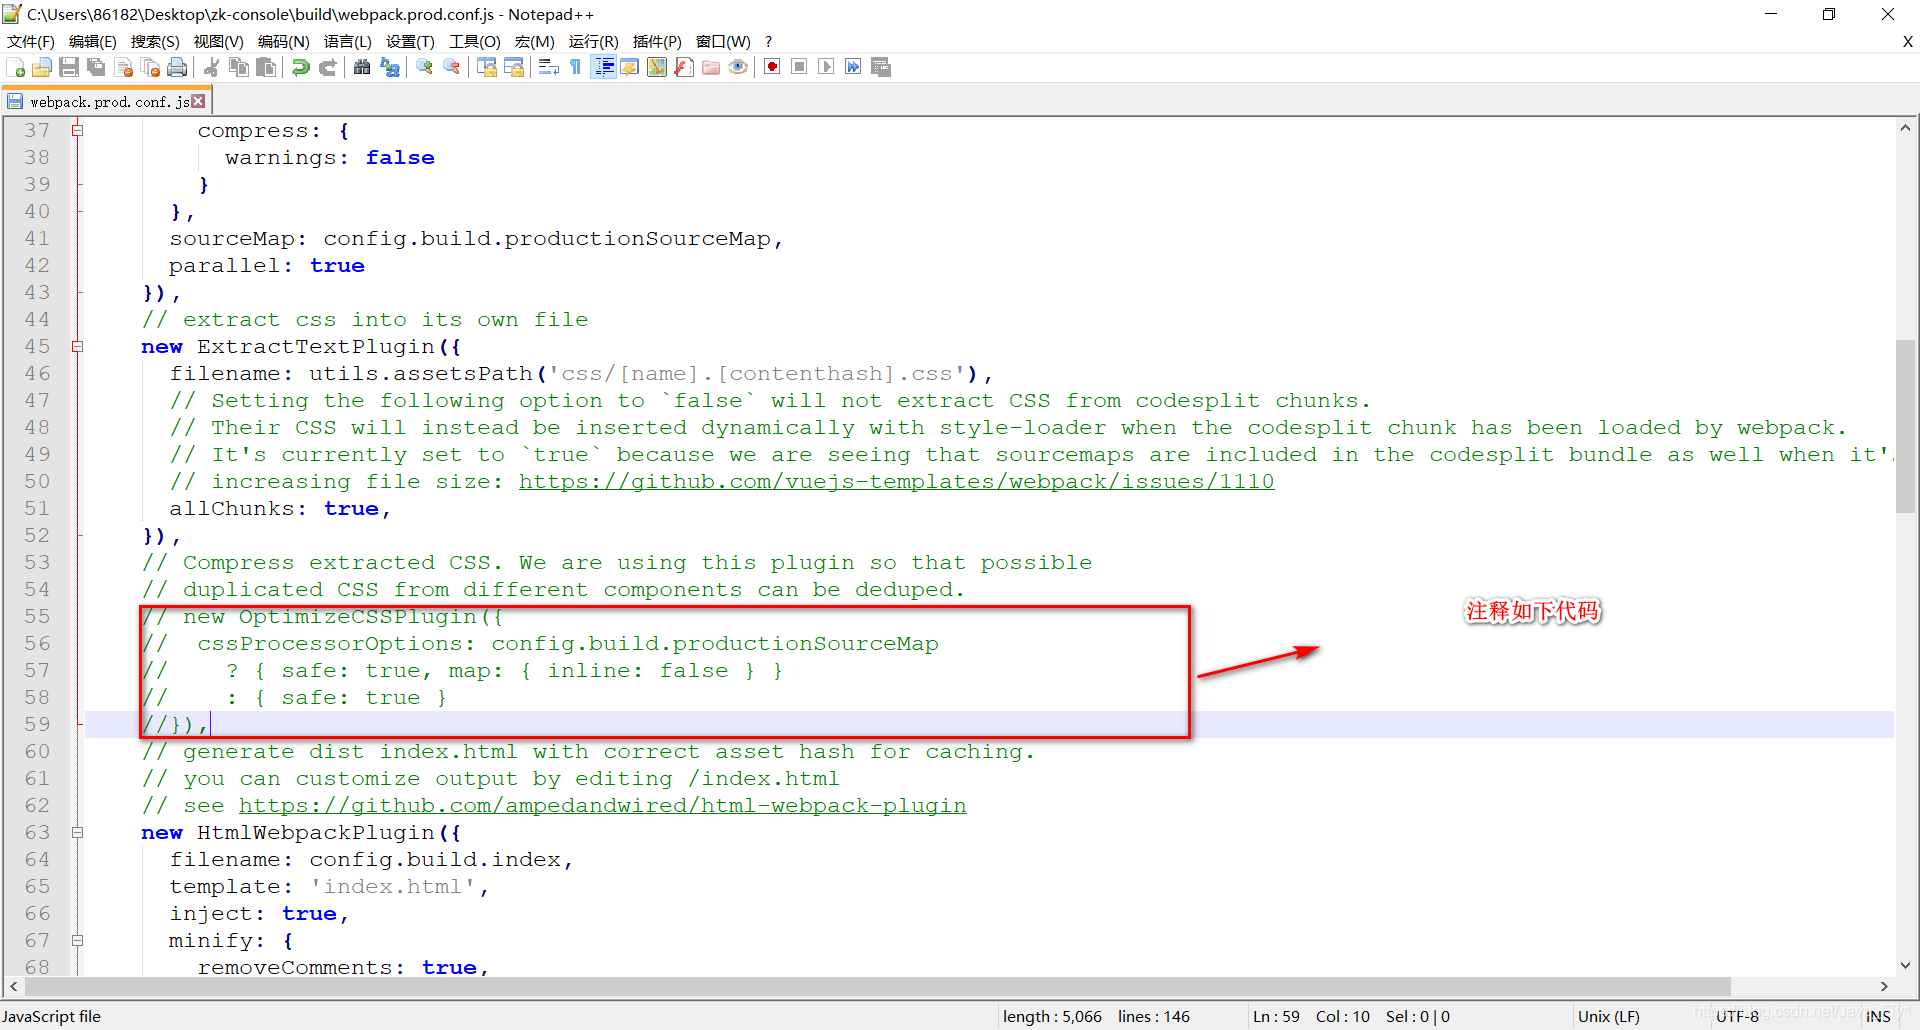Image resolution: width=1920 pixels, height=1030 pixels.
Task: Open the html-webpack-plugin GitHub link
Action: tap(602, 805)
